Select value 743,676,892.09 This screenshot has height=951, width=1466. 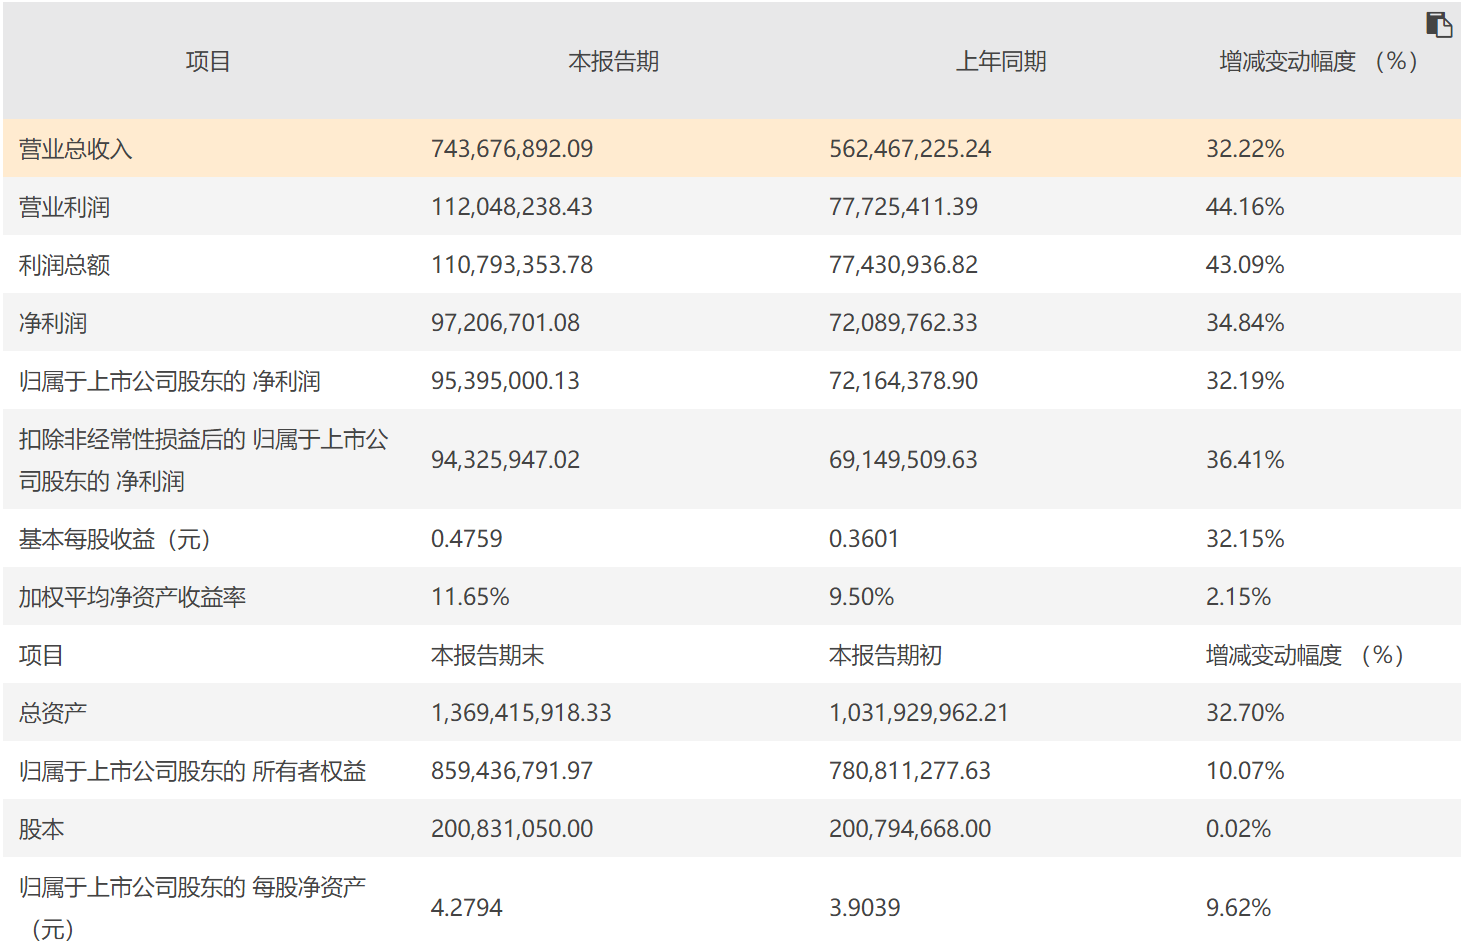[x=512, y=149]
